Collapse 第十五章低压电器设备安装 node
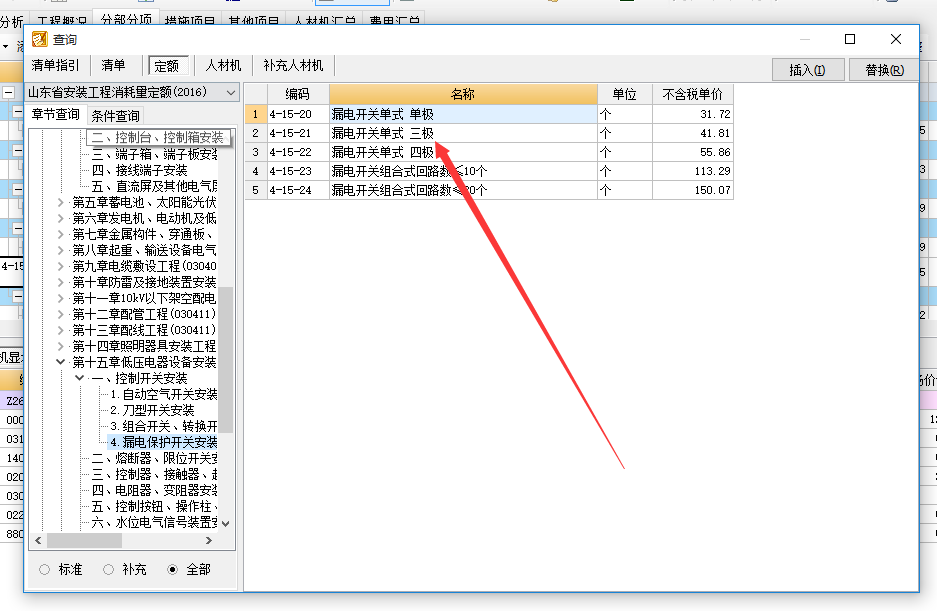Image resolution: width=937 pixels, height=611 pixels. pyautogui.click(x=60, y=362)
